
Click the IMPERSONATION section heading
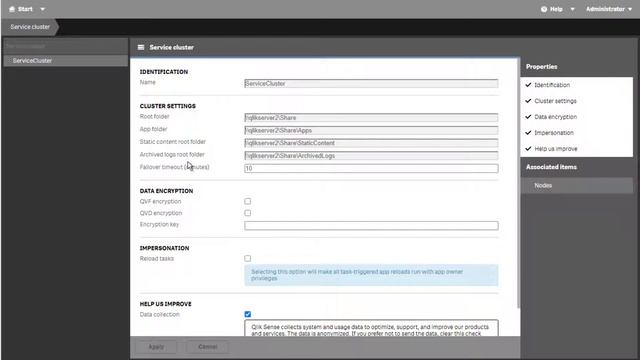(x=164, y=248)
